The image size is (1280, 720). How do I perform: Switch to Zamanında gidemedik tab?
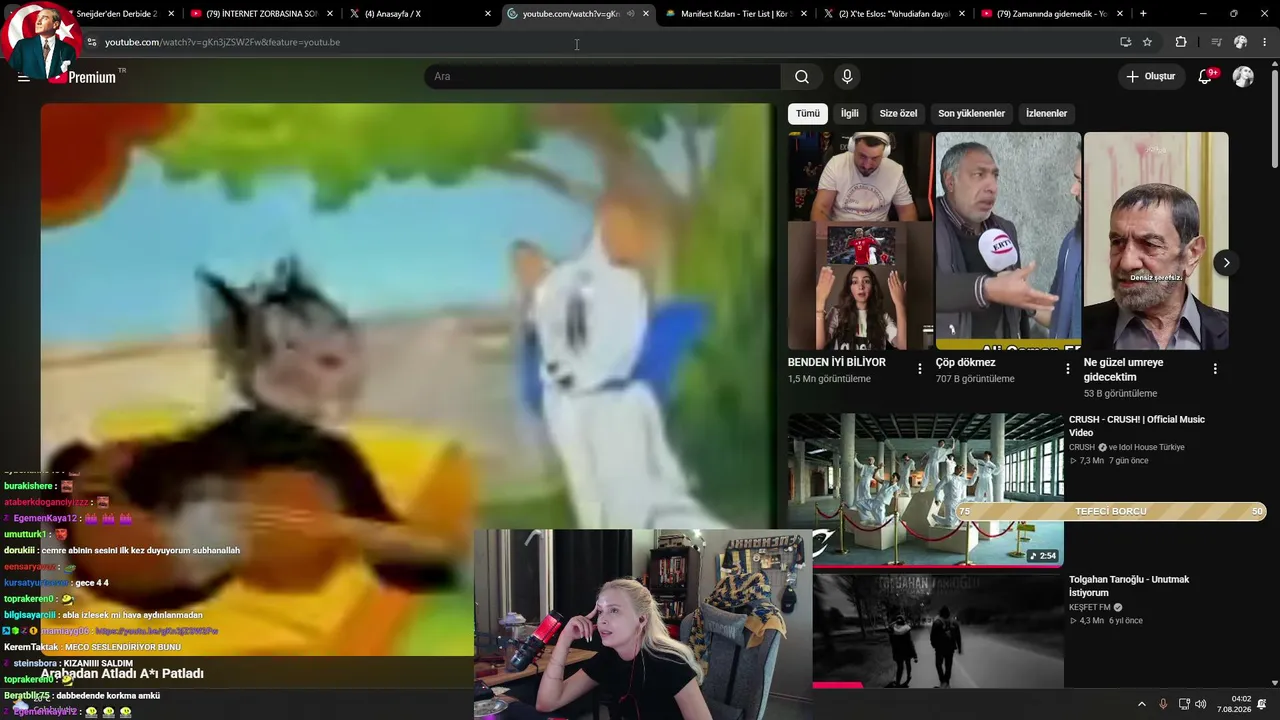[1052, 14]
